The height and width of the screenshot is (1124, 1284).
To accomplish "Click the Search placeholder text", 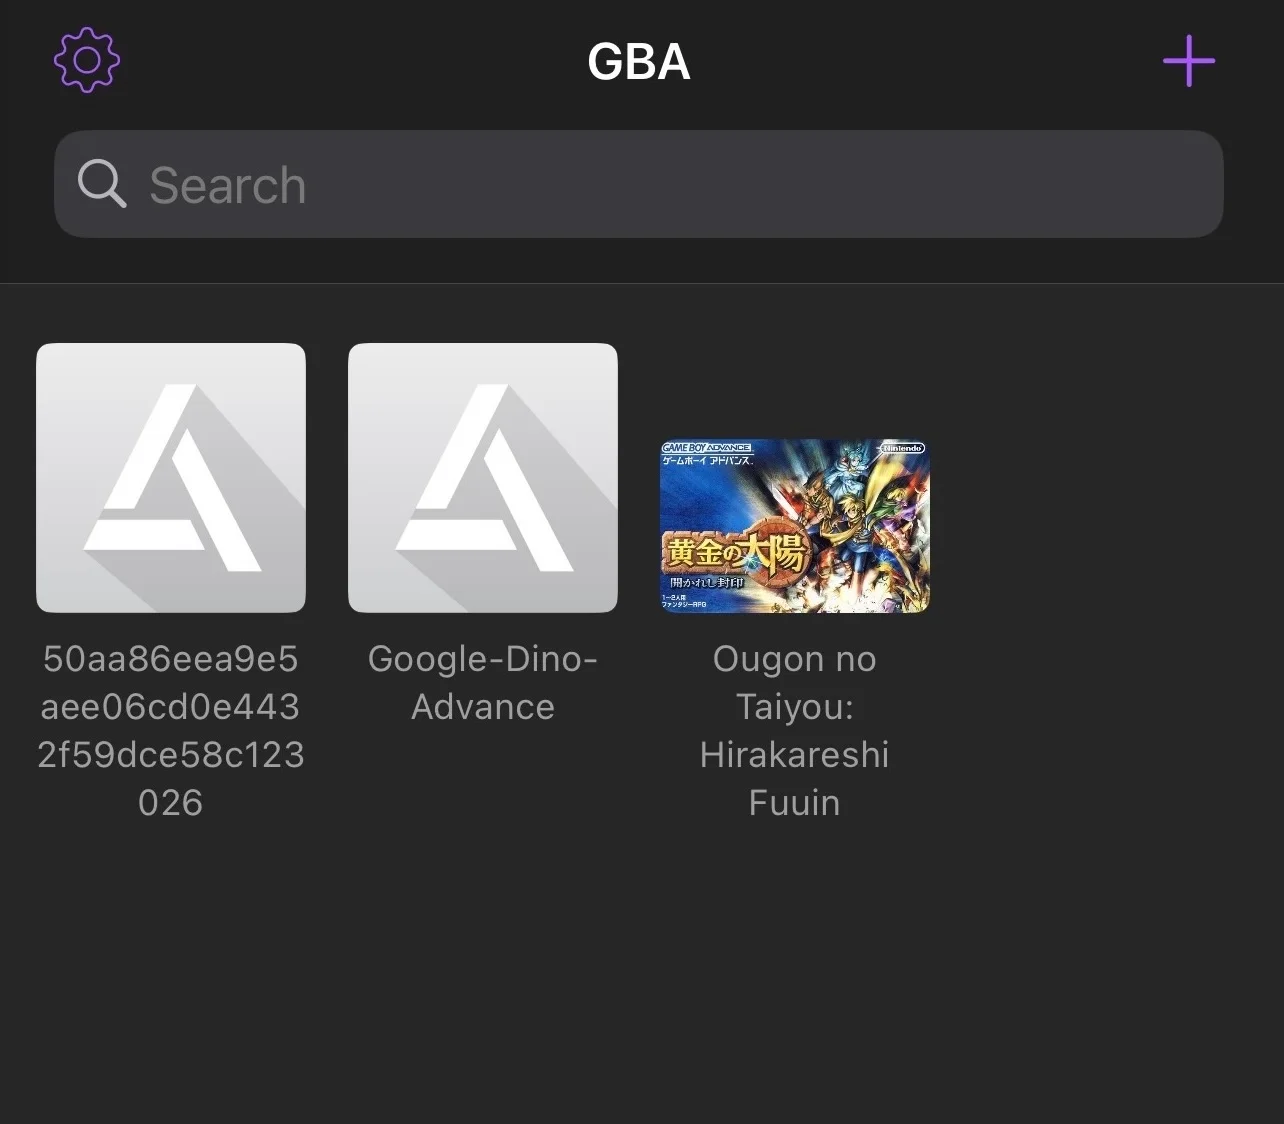I will tap(227, 185).
